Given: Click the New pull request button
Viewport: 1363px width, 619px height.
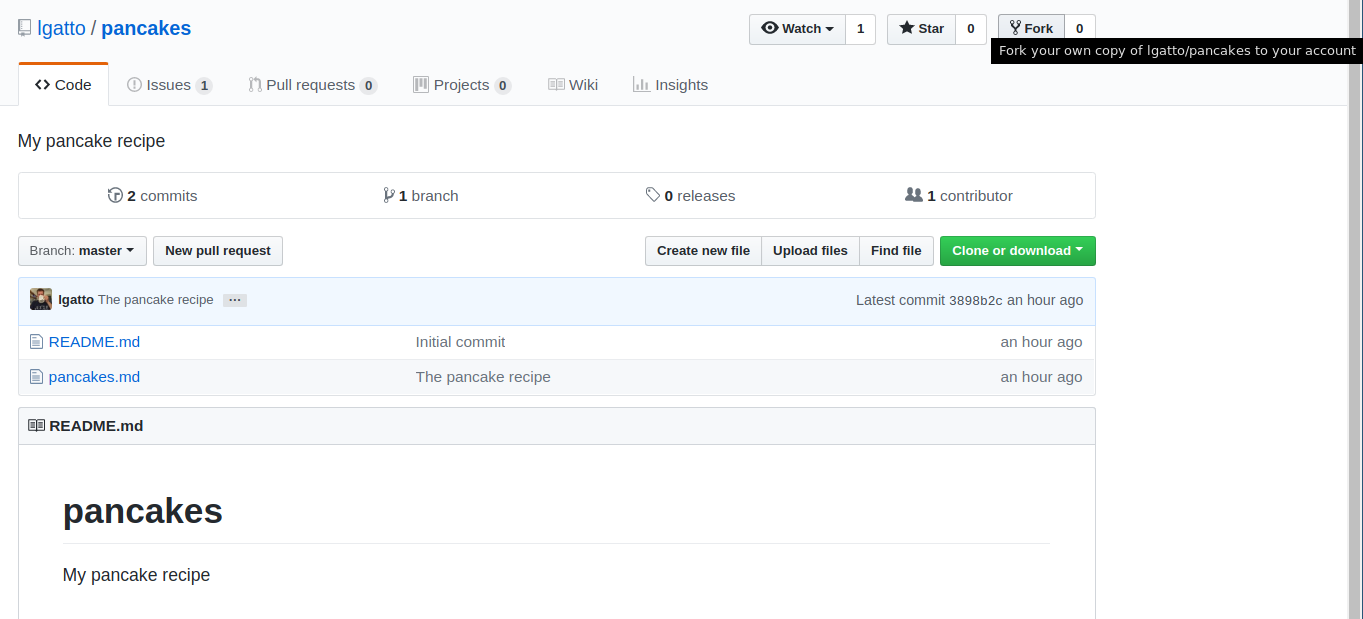Looking at the screenshot, I should (x=217, y=251).
